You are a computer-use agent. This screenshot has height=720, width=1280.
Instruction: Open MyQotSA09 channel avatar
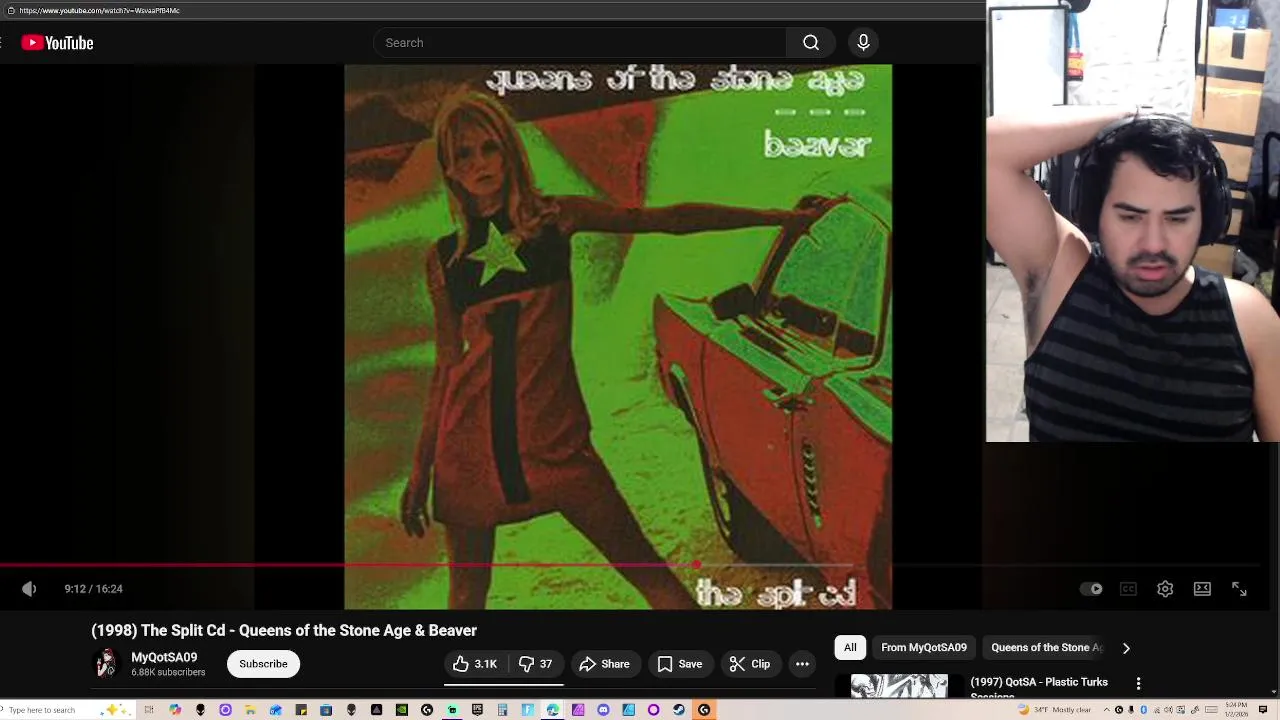pos(105,664)
